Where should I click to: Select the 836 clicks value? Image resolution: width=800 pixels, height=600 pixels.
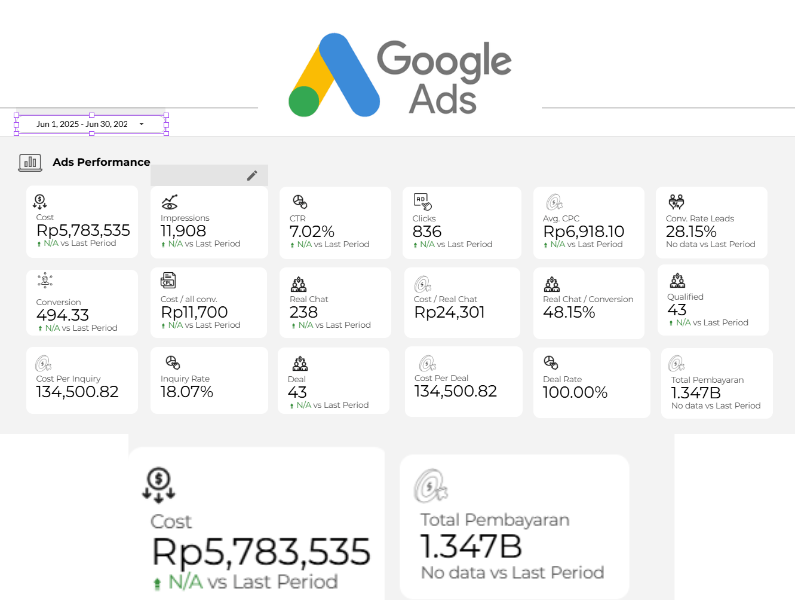[427, 232]
